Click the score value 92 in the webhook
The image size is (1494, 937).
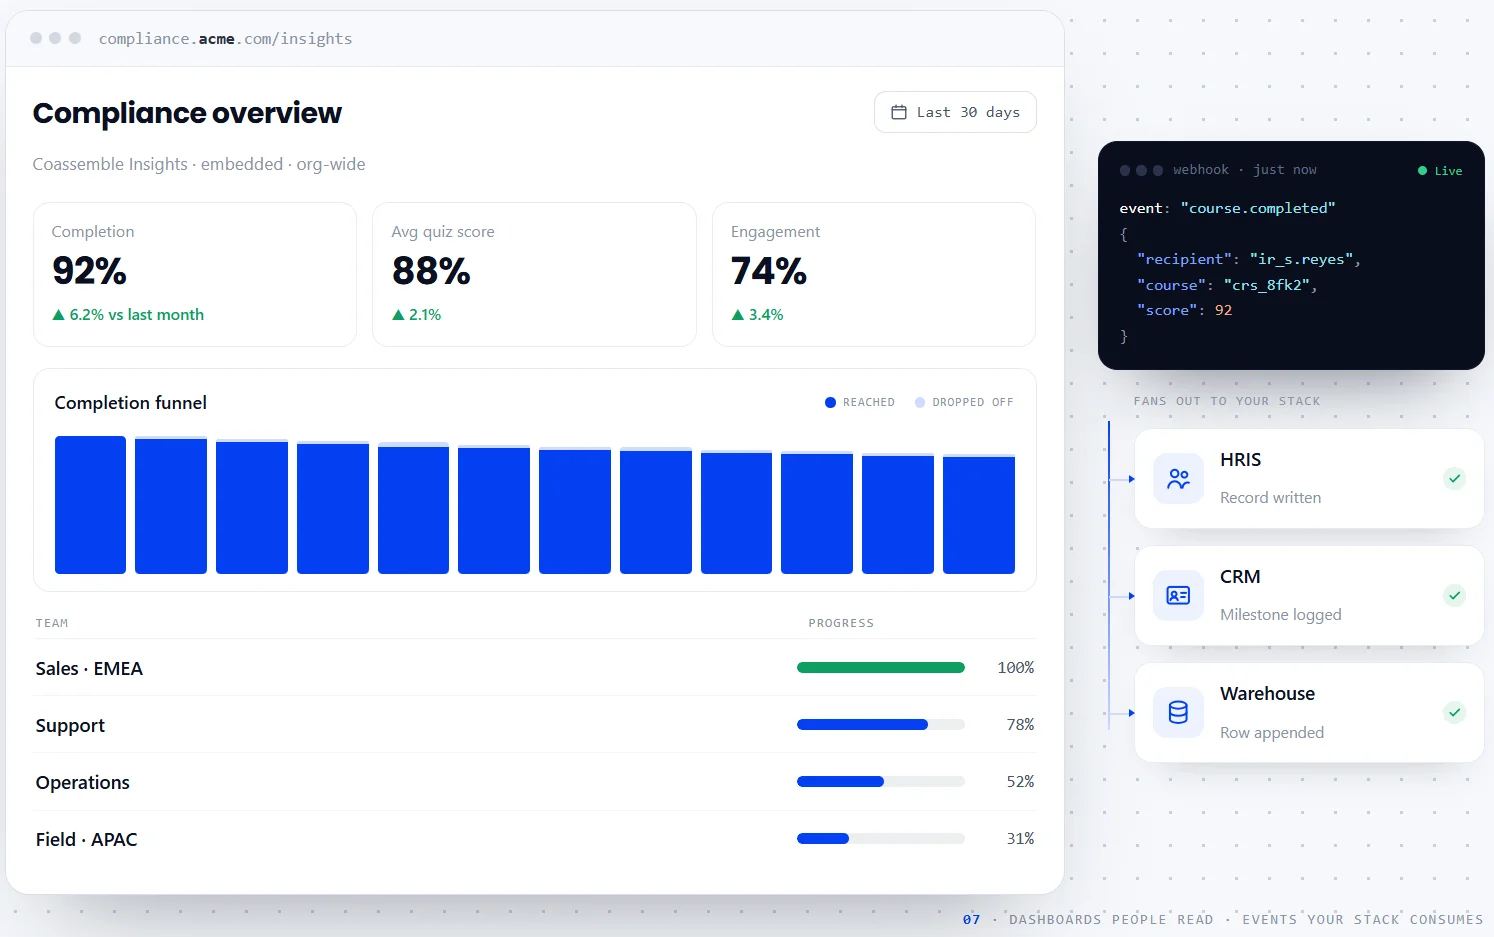click(1223, 310)
